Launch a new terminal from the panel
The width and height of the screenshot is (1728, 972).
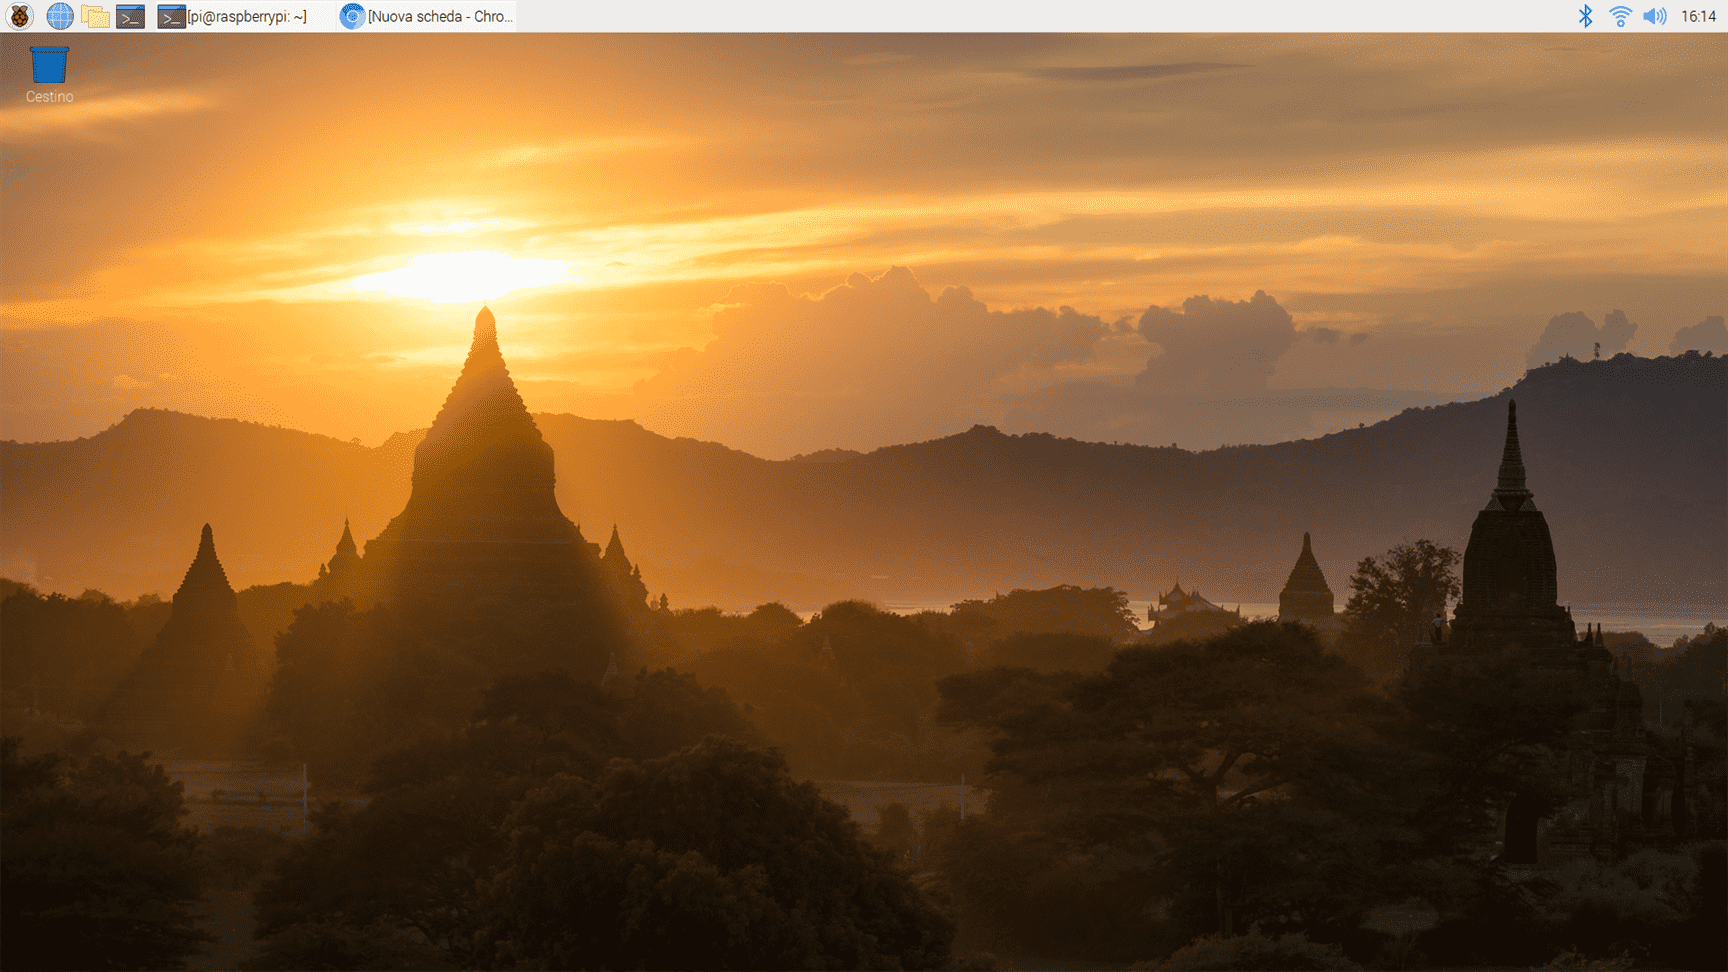pyautogui.click(x=131, y=16)
